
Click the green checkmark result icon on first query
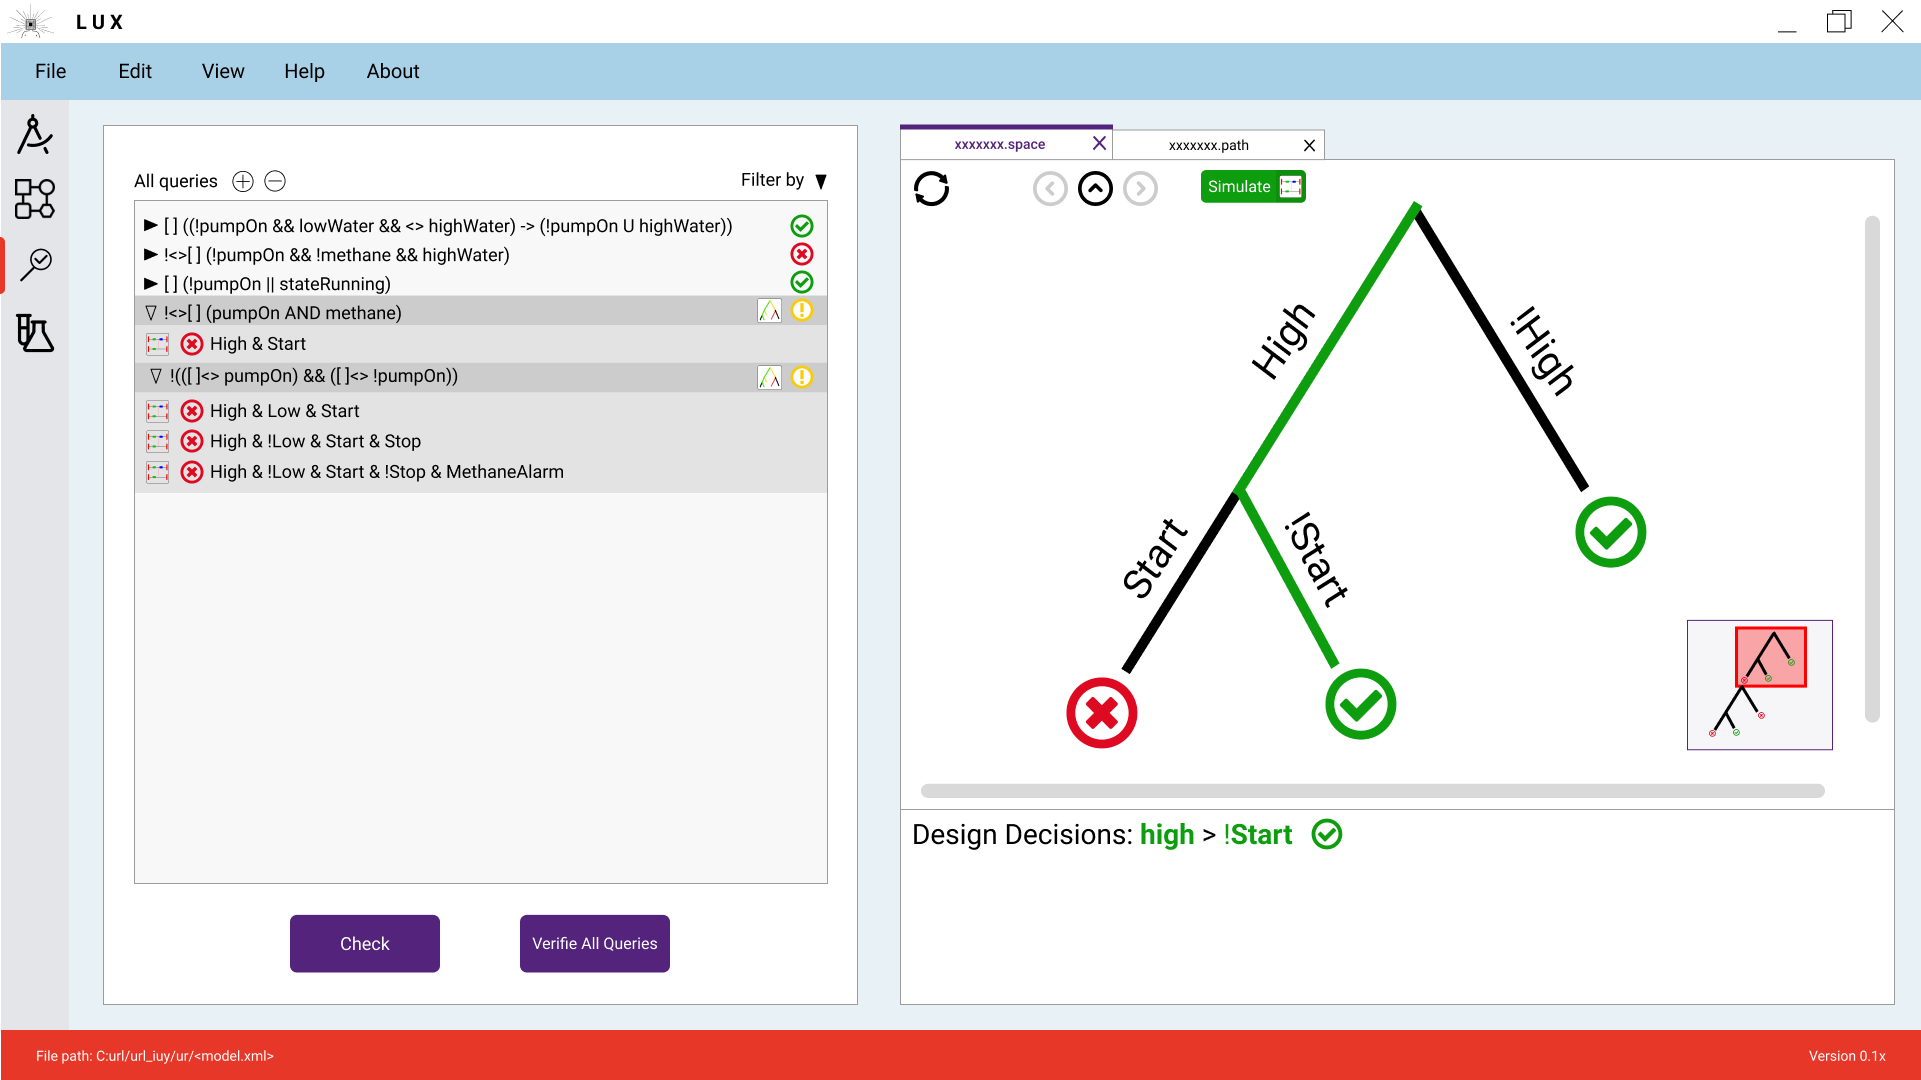click(x=802, y=225)
